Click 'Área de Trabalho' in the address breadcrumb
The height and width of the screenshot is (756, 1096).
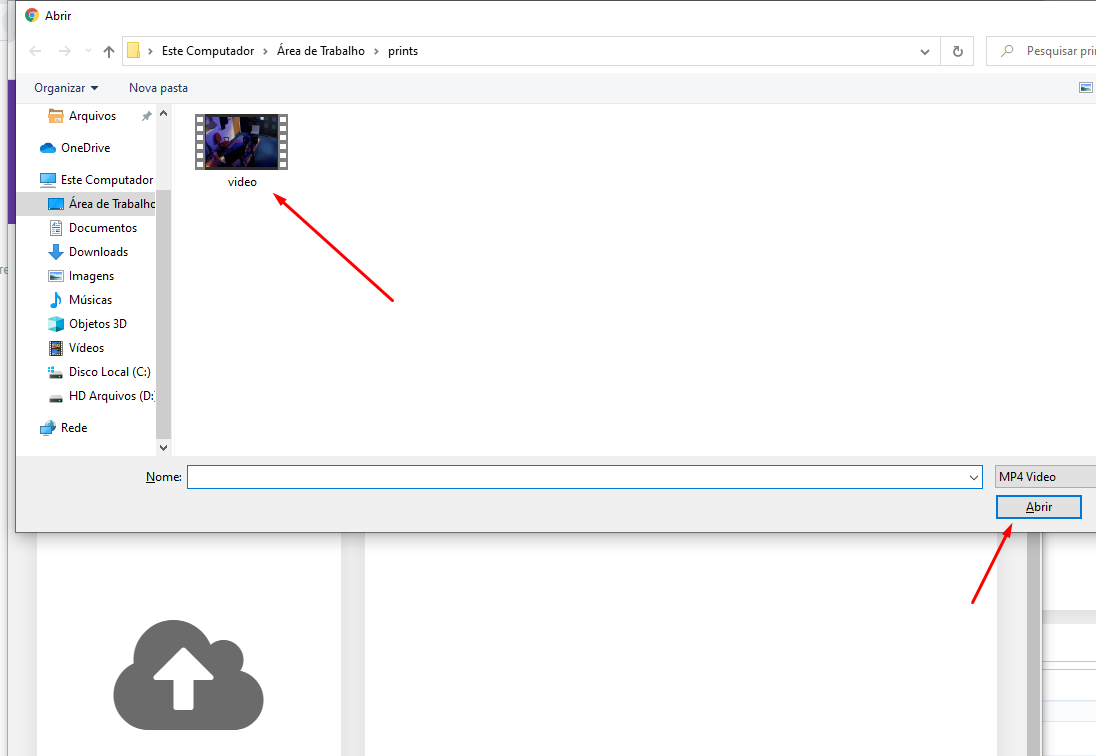pyautogui.click(x=320, y=51)
